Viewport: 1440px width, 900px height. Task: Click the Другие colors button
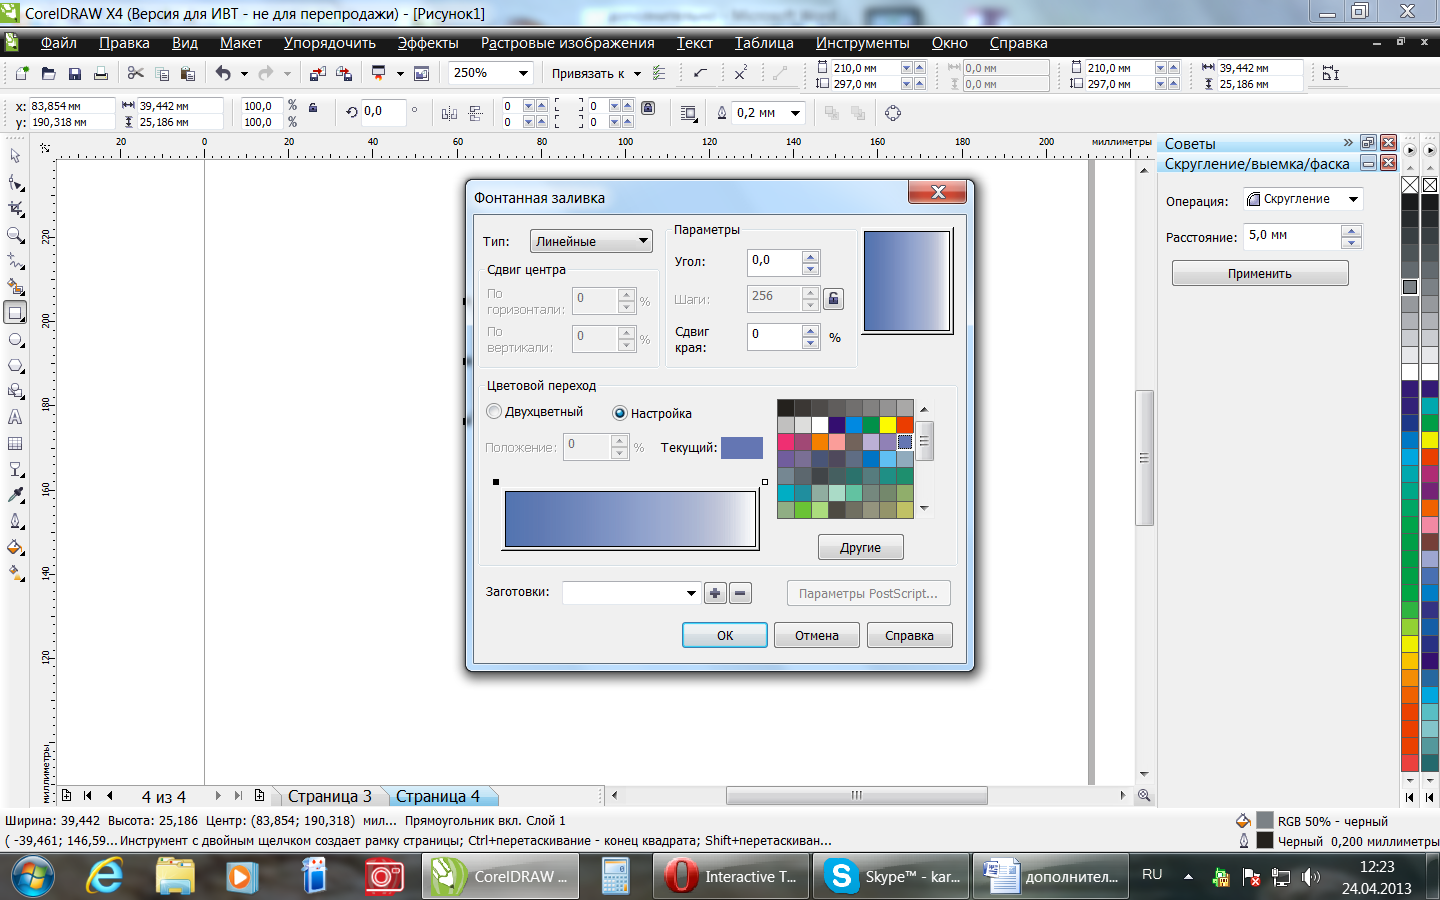(x=860, y=547)
